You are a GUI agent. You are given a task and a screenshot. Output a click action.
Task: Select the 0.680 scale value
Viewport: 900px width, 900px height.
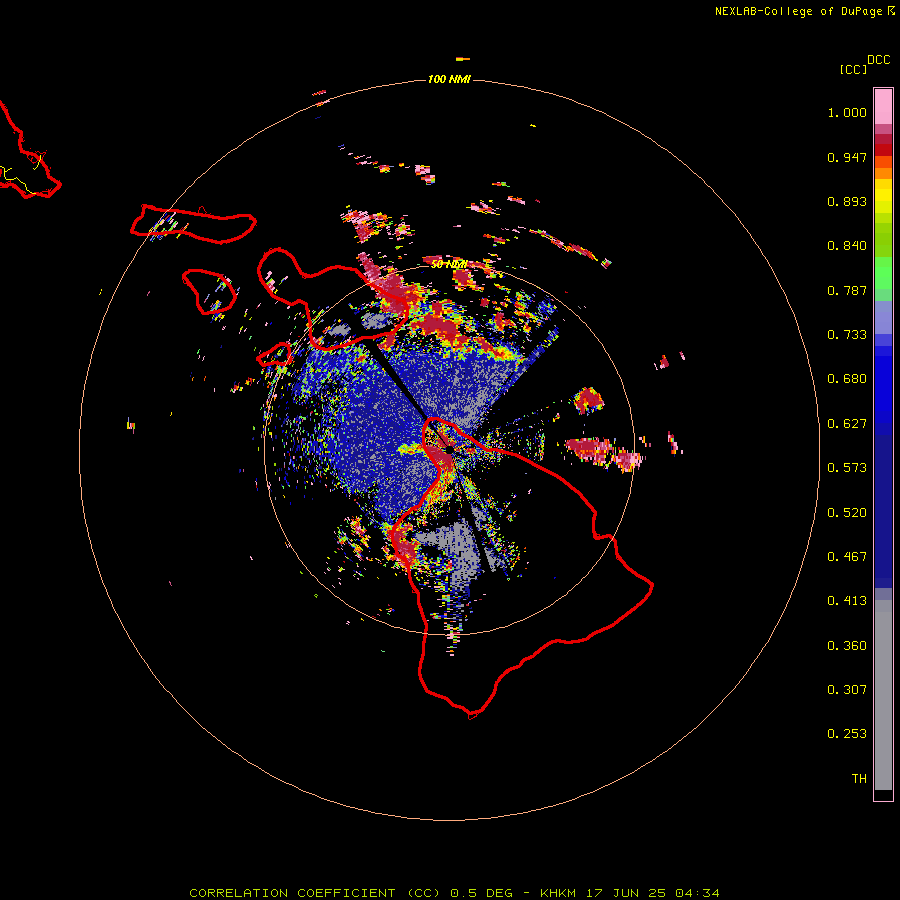(847, 379)
